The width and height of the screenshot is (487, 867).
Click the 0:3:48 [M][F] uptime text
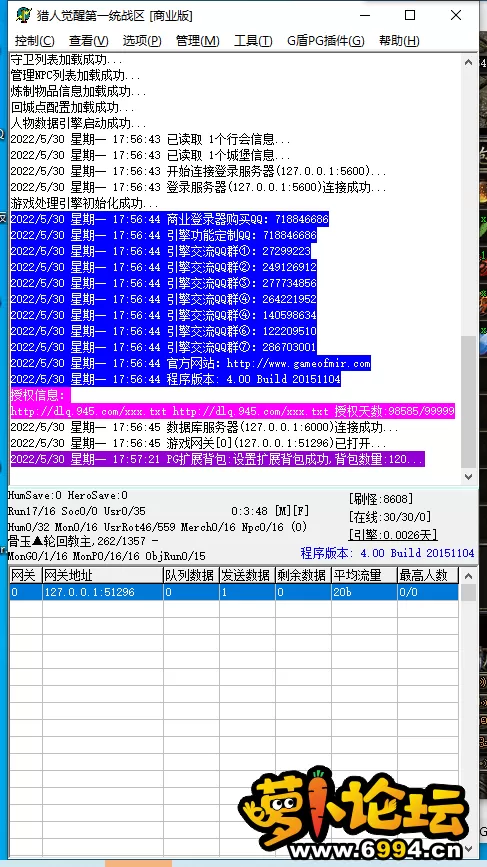(269, 511)
